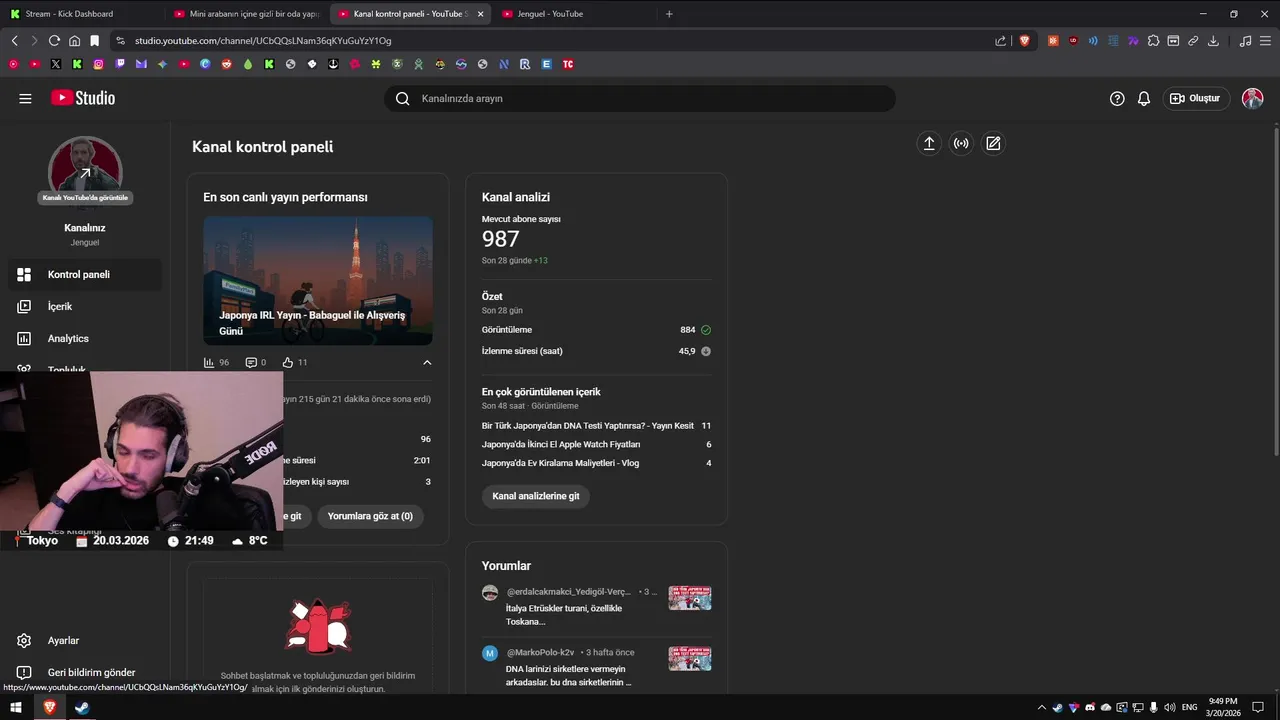1280x720 pixels.
Task: Go back in browser history
Action: (14, 41)
